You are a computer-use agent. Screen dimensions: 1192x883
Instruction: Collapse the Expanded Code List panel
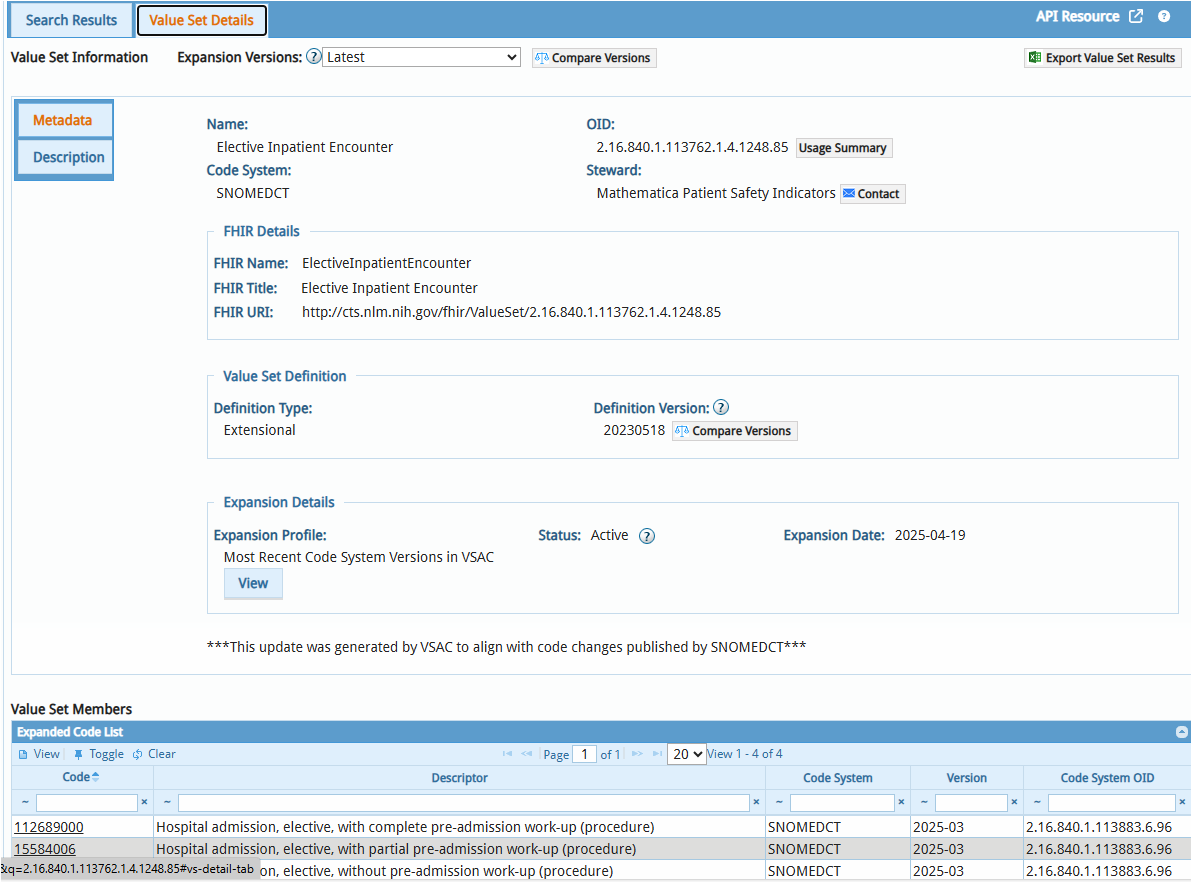pos(1181,732)
